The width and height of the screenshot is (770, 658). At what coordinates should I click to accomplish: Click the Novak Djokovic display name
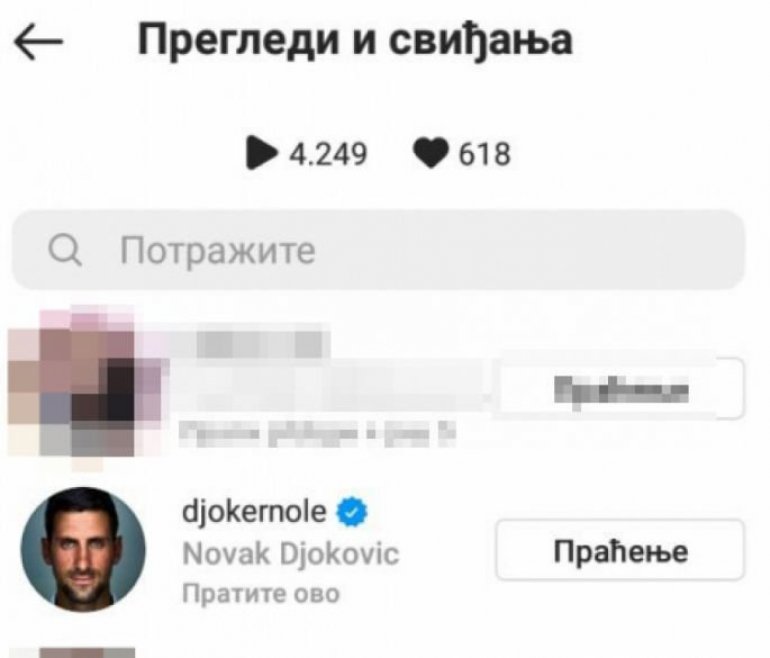click(x=291, y=554)
